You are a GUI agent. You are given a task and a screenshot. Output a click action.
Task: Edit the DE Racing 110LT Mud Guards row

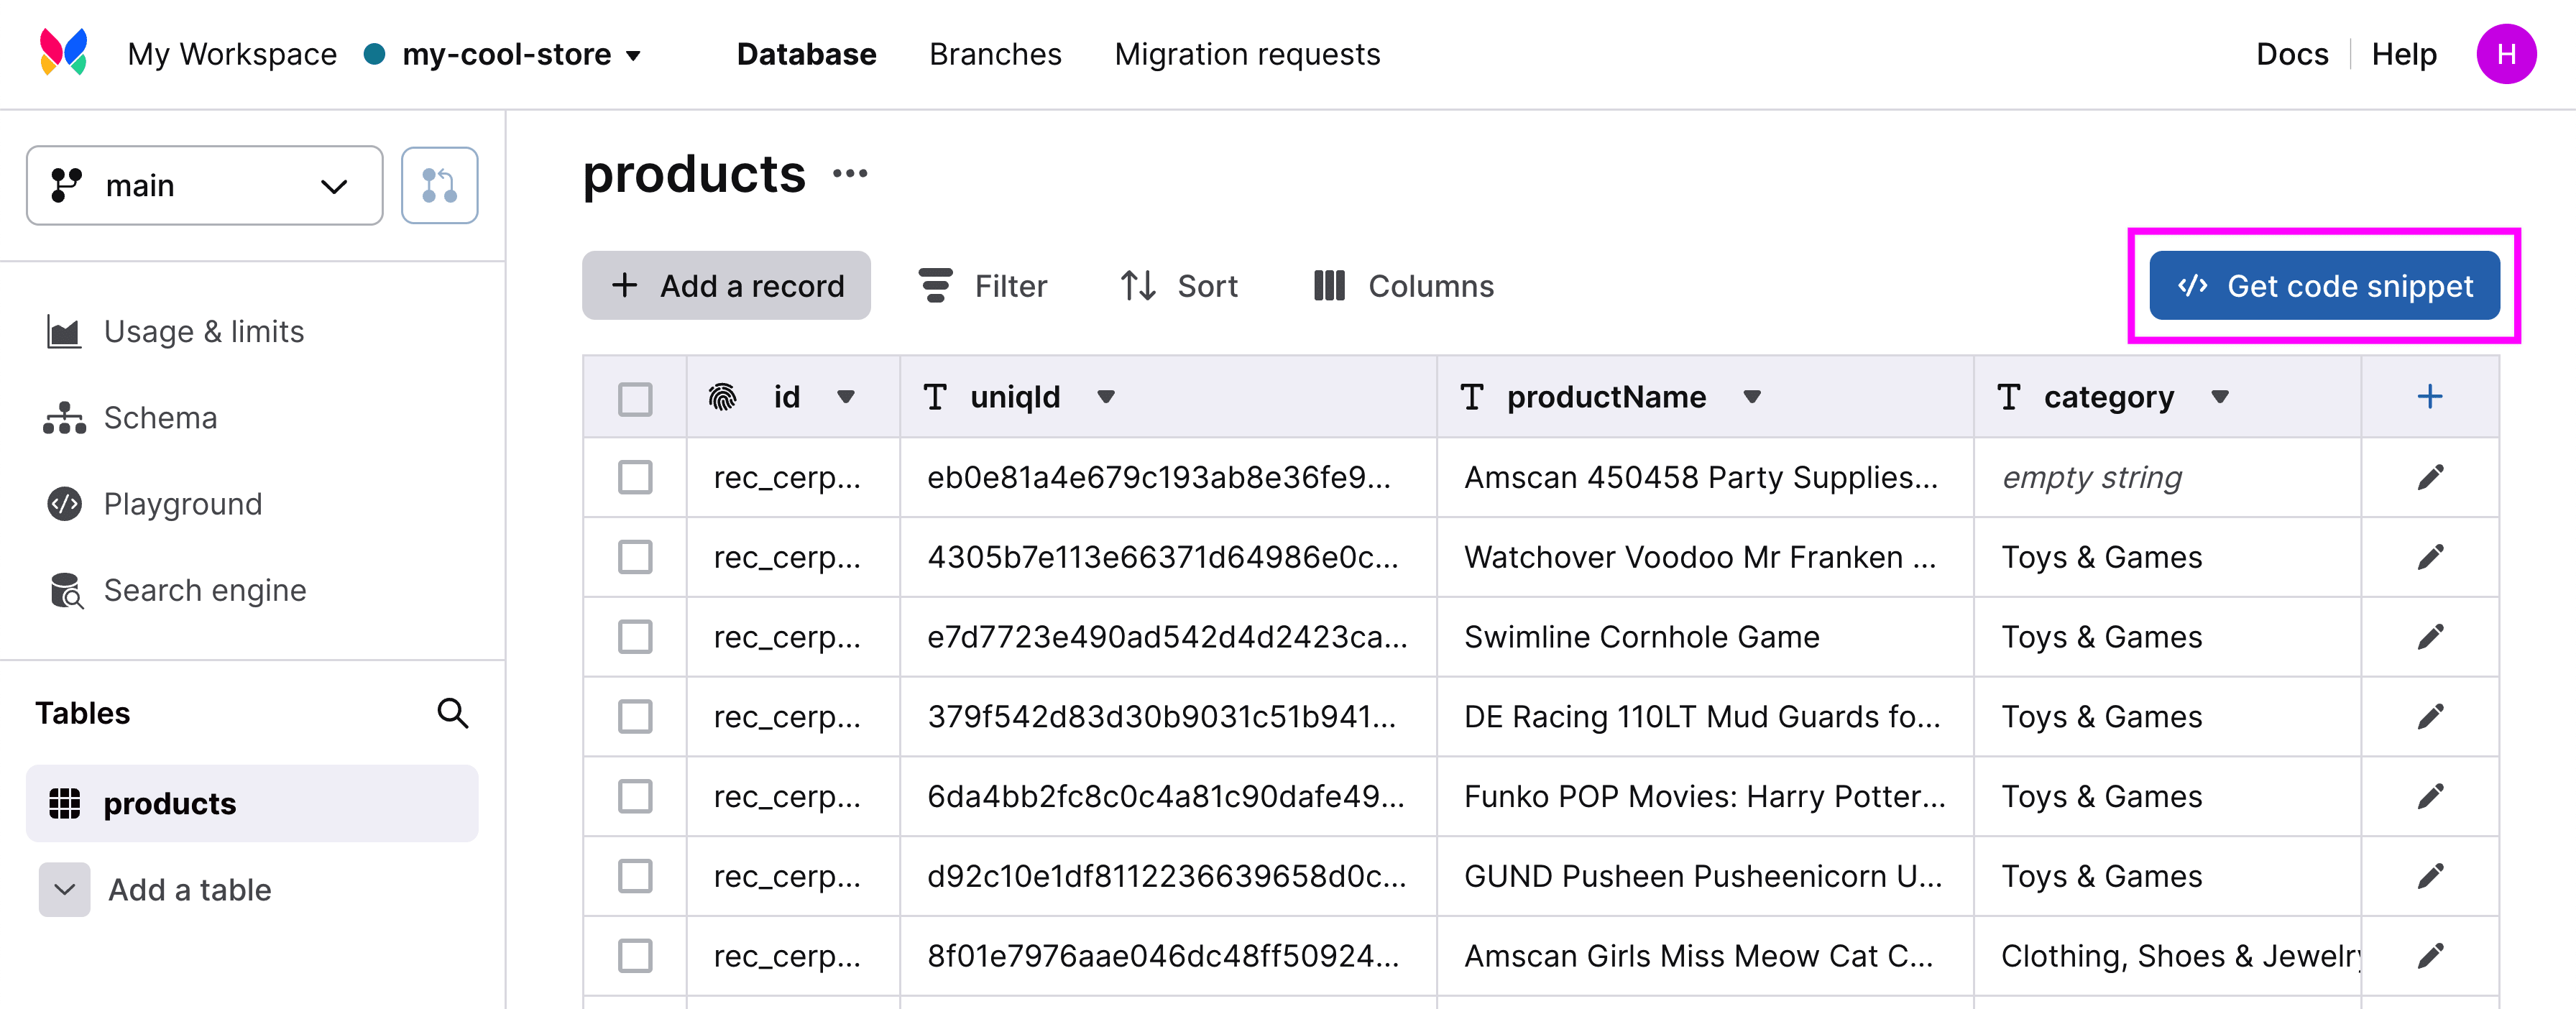click(x=2430, y=717)
